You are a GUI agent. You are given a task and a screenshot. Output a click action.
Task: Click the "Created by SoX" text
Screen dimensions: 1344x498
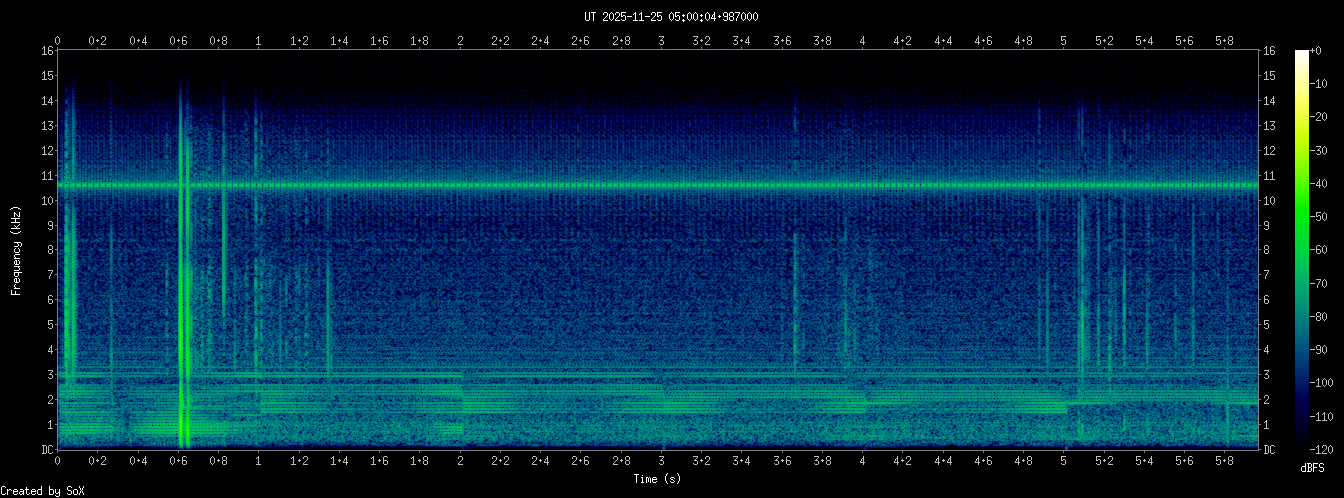tap(43, 490)
